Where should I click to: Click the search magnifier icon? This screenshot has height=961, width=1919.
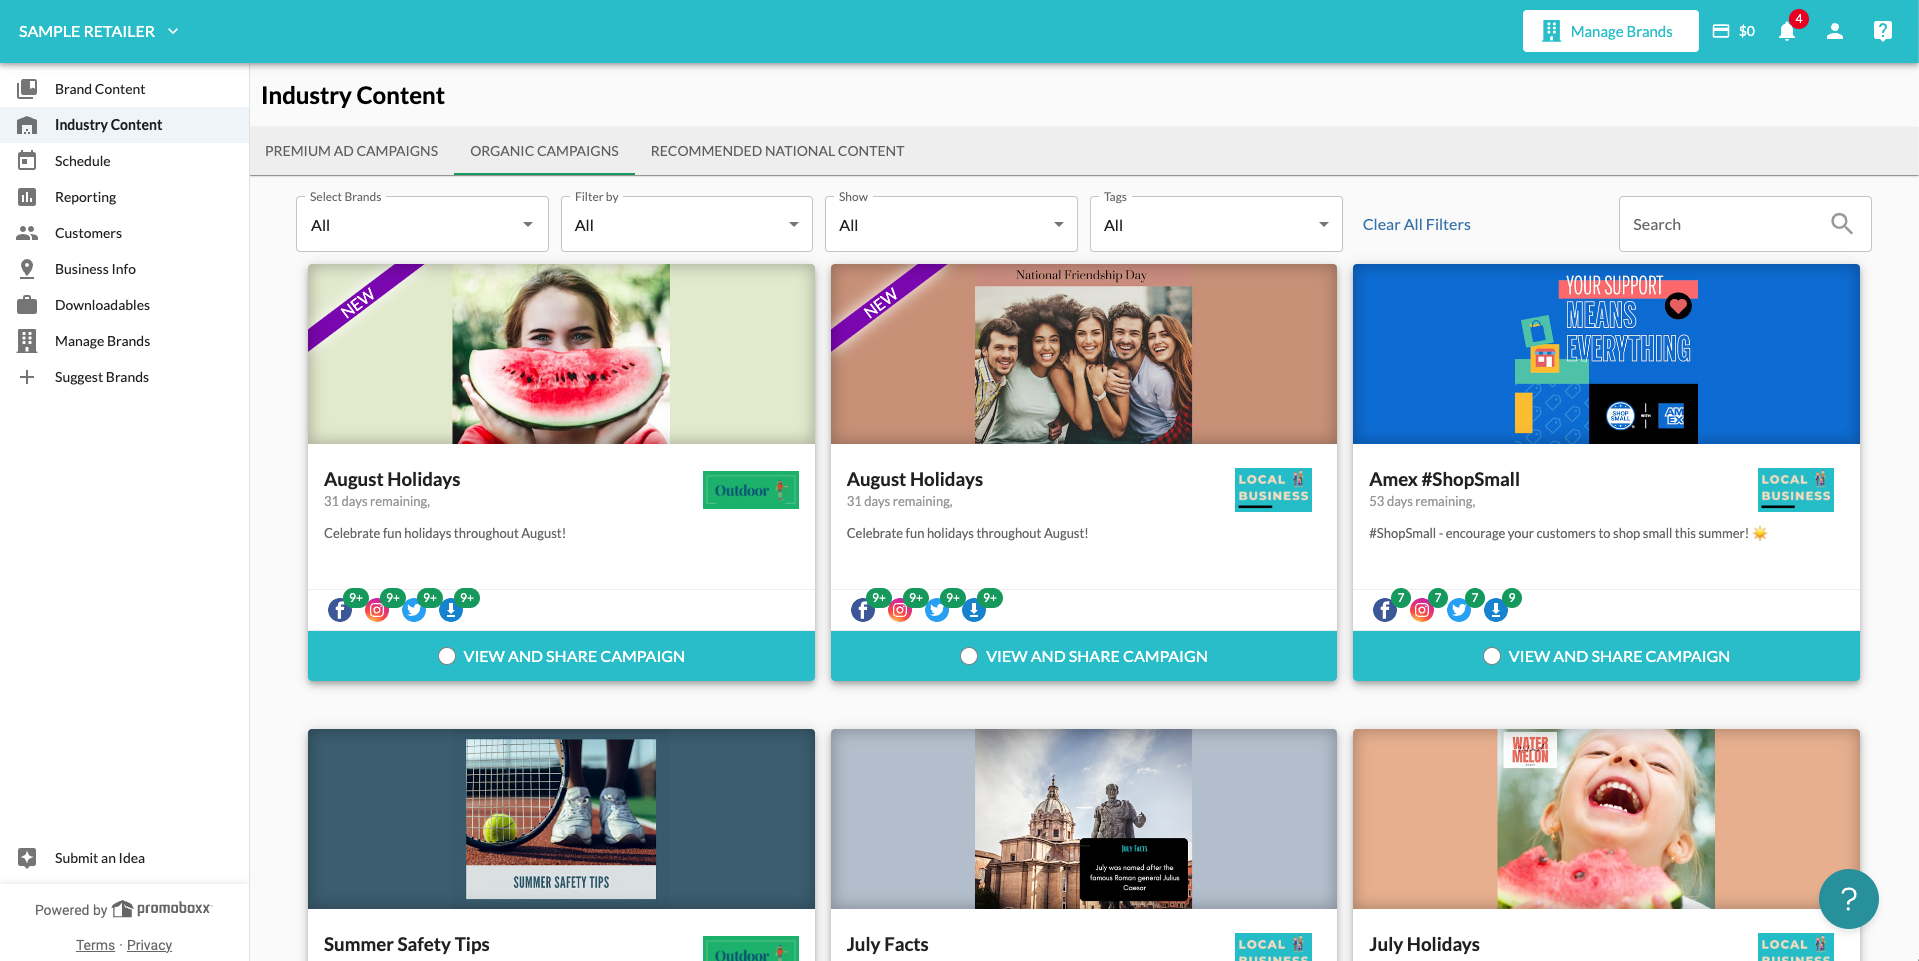1842,224
